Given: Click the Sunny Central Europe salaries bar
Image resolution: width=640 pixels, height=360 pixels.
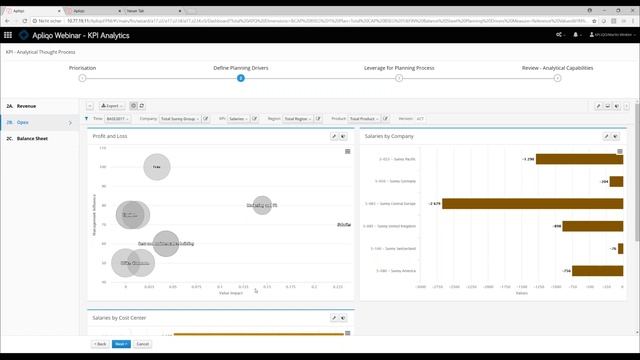Looking at the screenshot, I should click(x=533, y=204).
